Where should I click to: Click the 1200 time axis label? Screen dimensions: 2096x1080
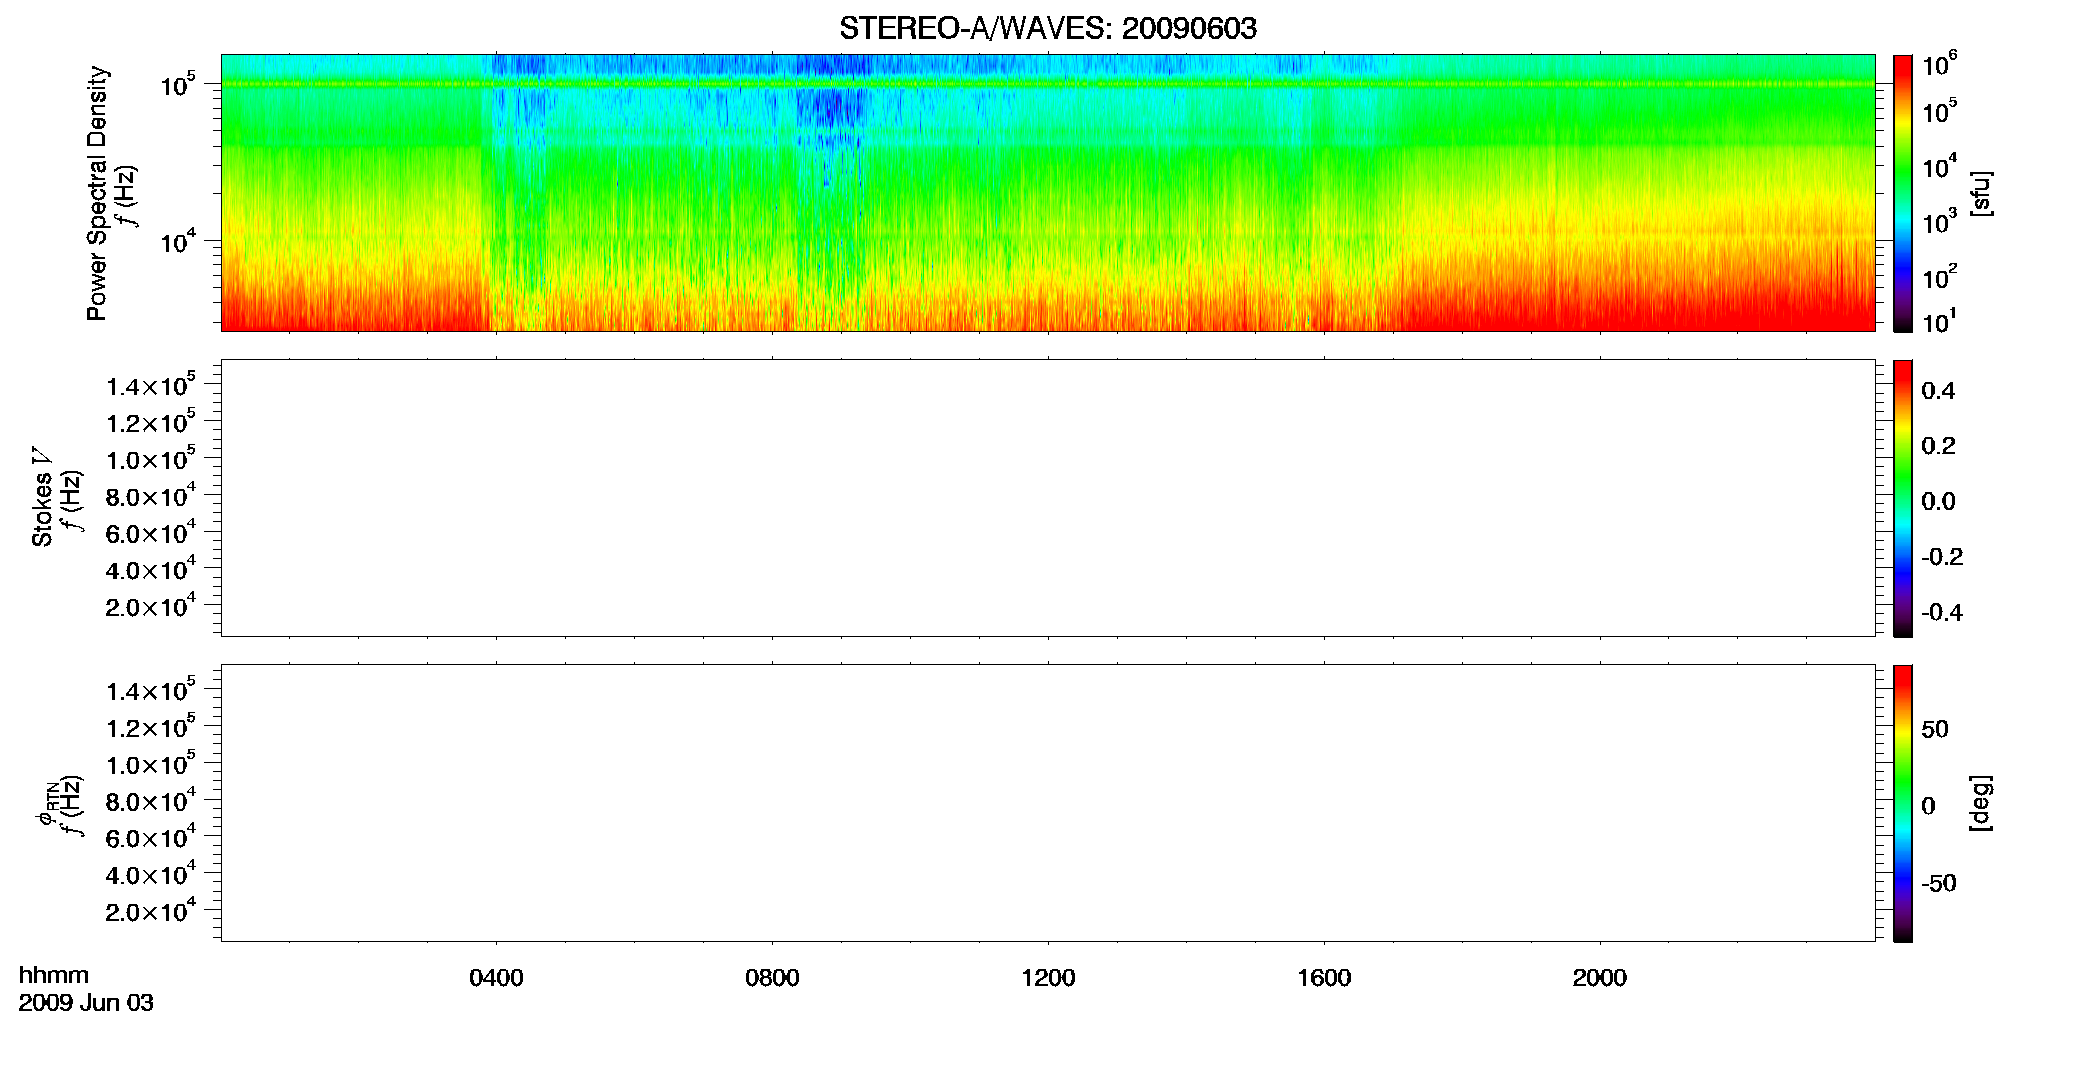pyautogui.click(x=1048, y=978)
